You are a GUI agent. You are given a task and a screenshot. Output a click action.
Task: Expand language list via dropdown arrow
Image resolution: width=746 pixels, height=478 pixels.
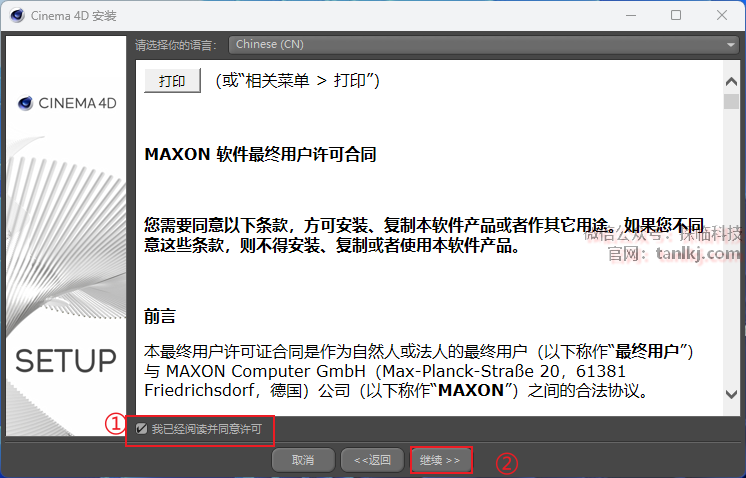pos(730,45)
